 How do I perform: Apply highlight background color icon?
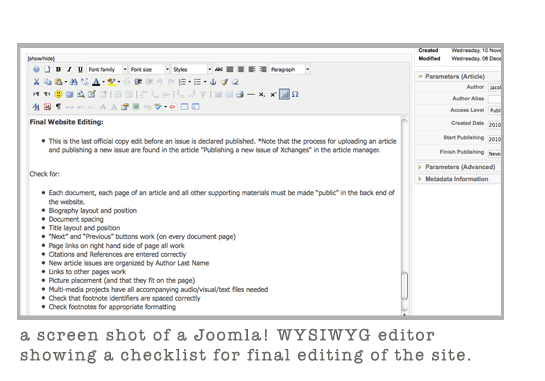tap(112, 82)
